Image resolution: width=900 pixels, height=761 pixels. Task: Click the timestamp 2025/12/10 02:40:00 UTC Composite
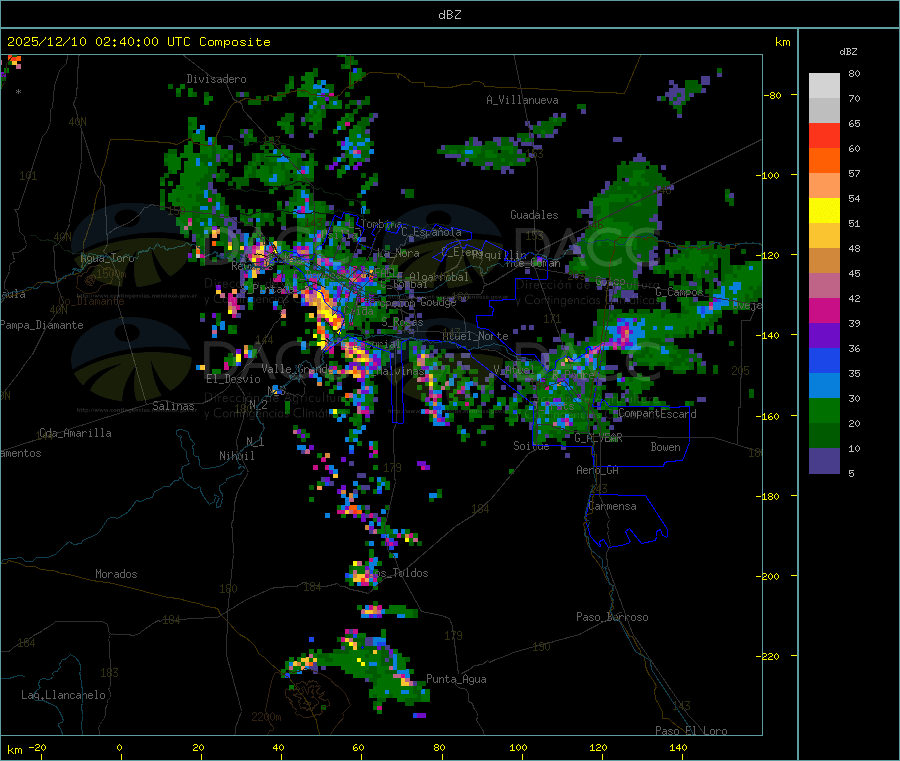(x=138, y=42)
